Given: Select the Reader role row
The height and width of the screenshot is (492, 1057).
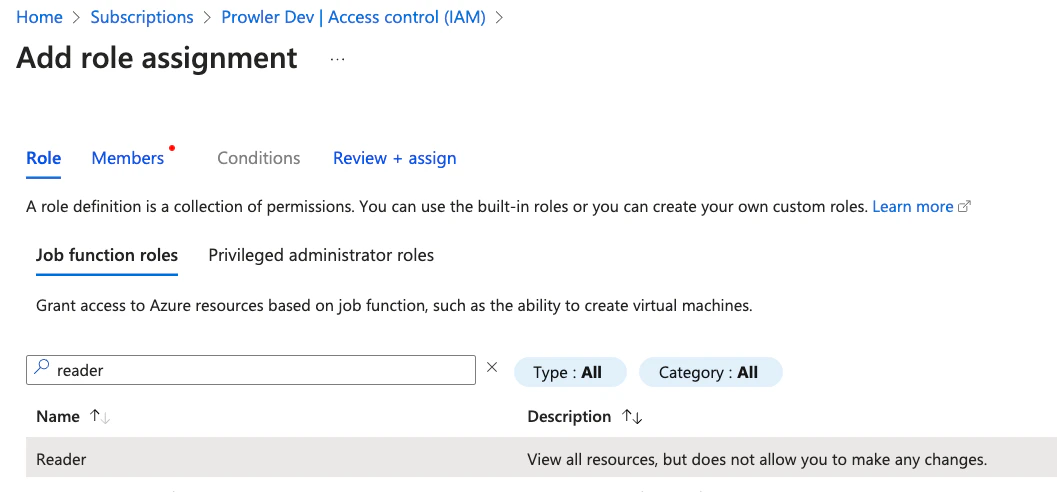Looking at the screenshot, I should [541, 460].
